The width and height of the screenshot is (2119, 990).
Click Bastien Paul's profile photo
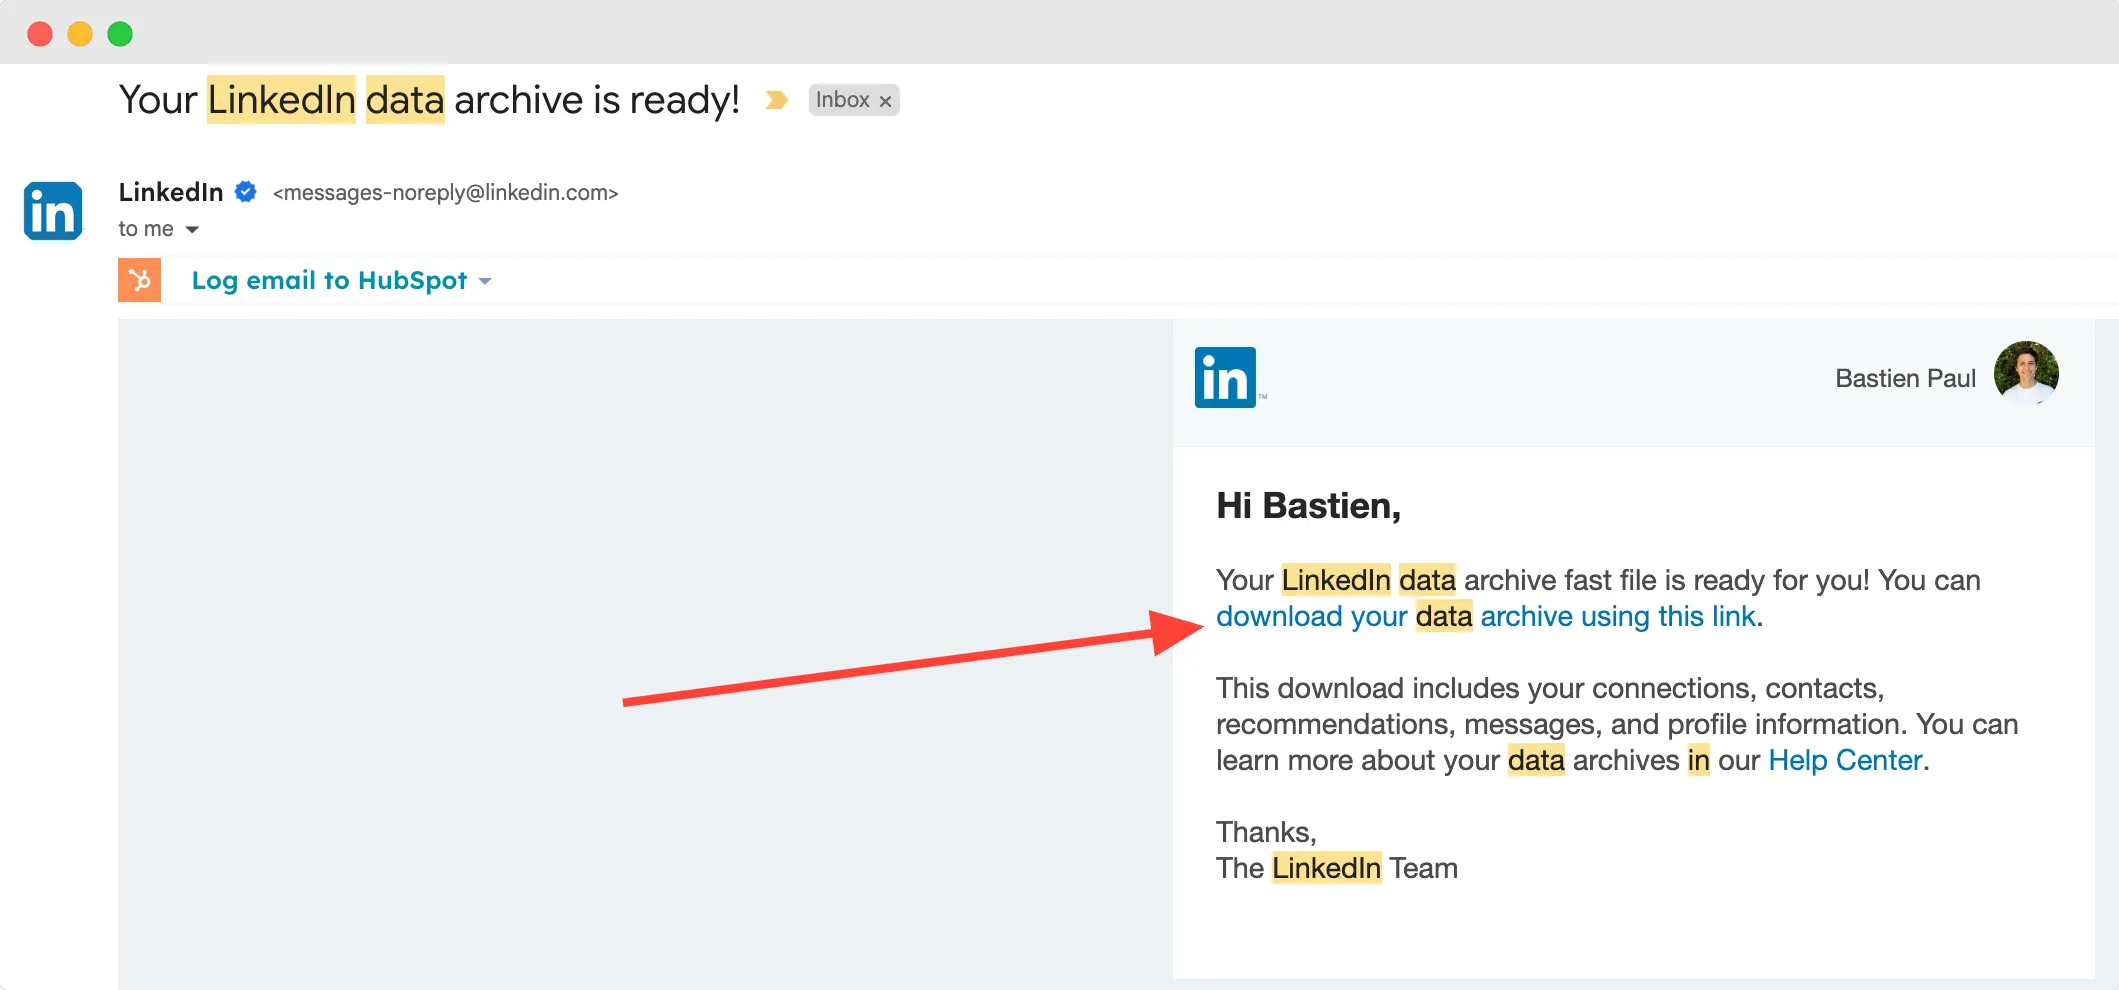coord(2026,373)
